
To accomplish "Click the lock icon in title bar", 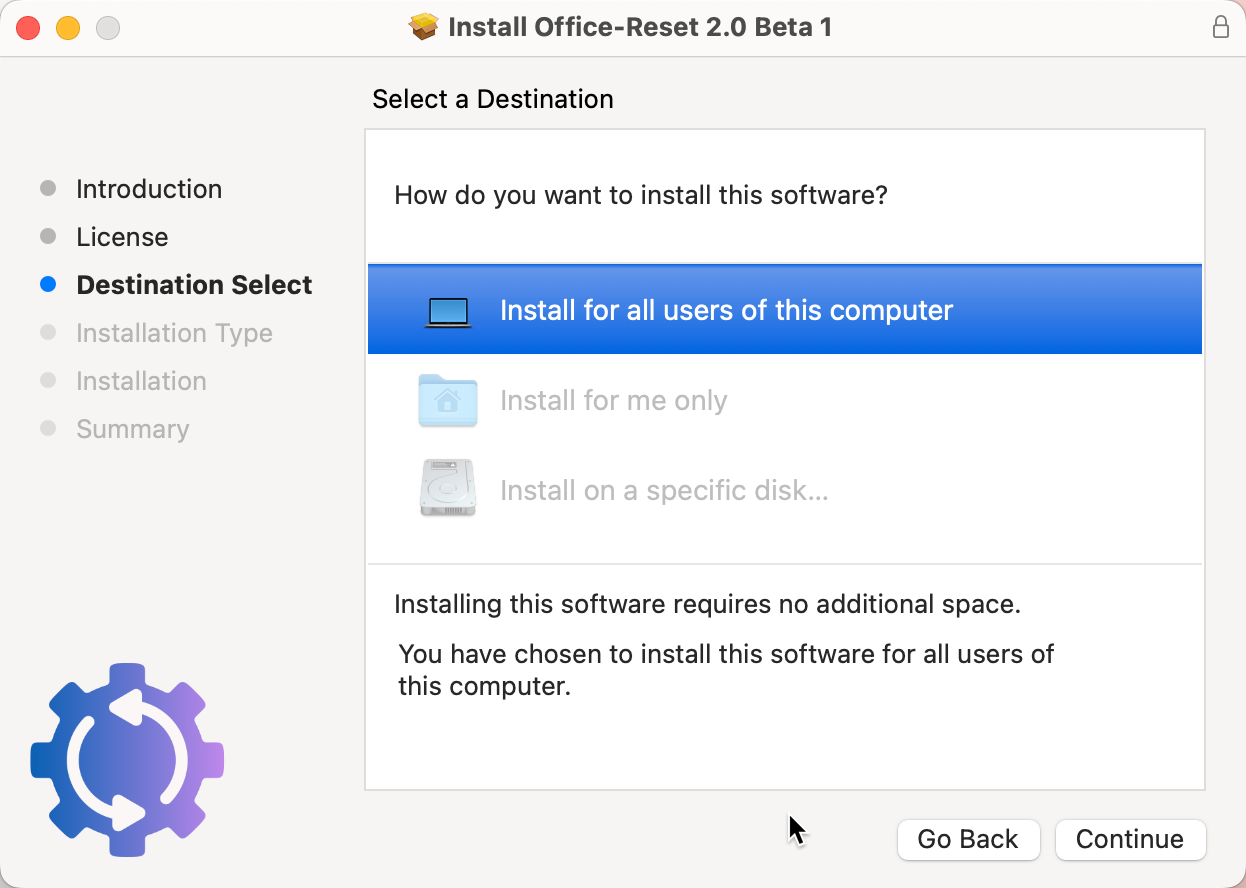I will tap(1220, 28).
